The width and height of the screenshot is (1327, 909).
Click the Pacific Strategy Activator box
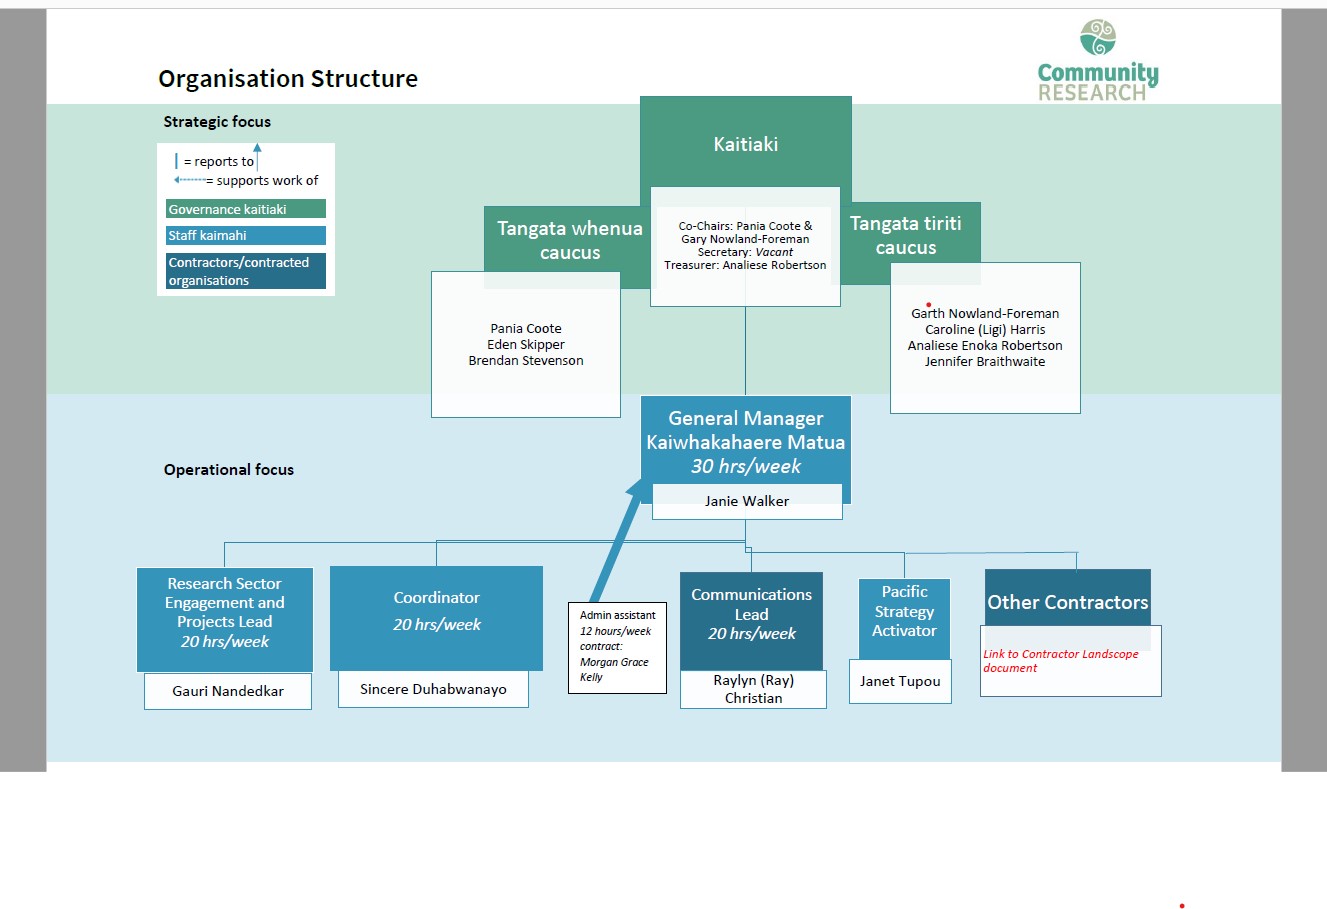coord(904,611)
